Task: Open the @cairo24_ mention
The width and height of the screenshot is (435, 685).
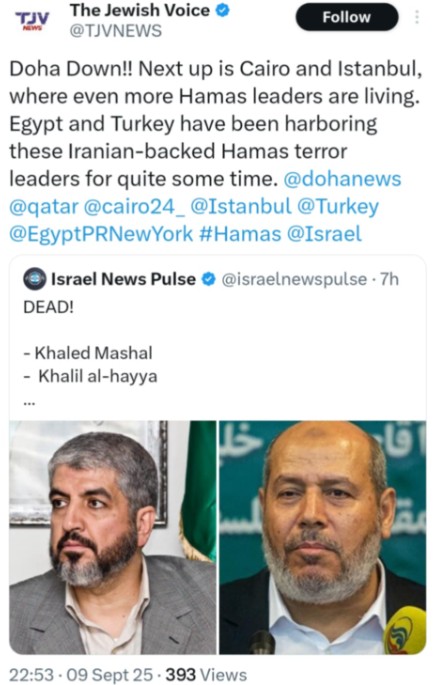Action: point(134,207)
